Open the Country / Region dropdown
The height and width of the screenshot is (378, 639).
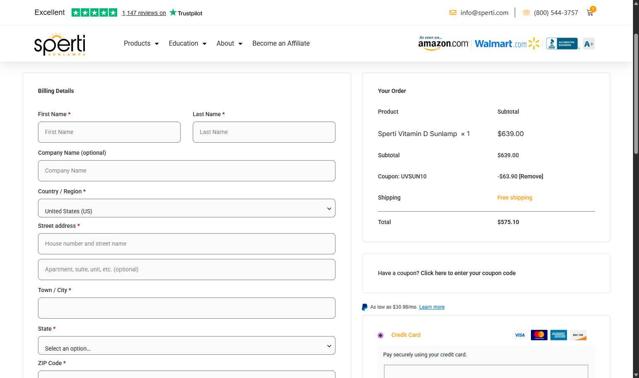coord(187,208)
